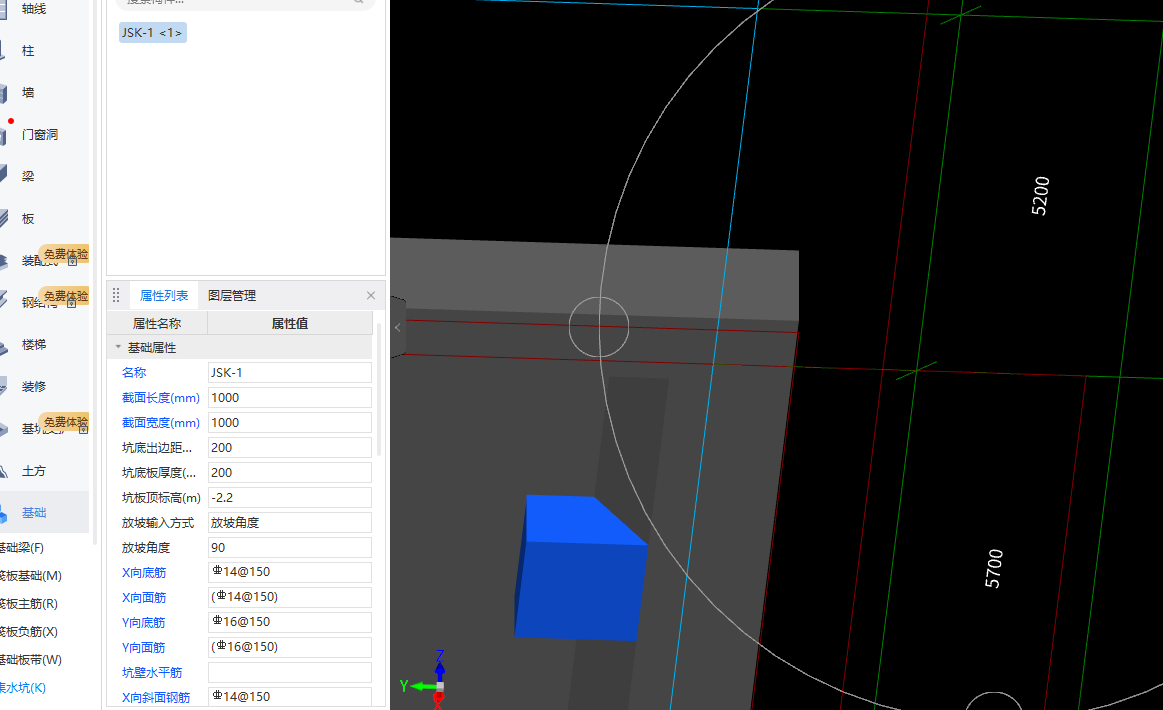Click the 坑壁水平筋 property label
Image resolution: width=1163 pixels, height=710 pixels.
(152, 672)
